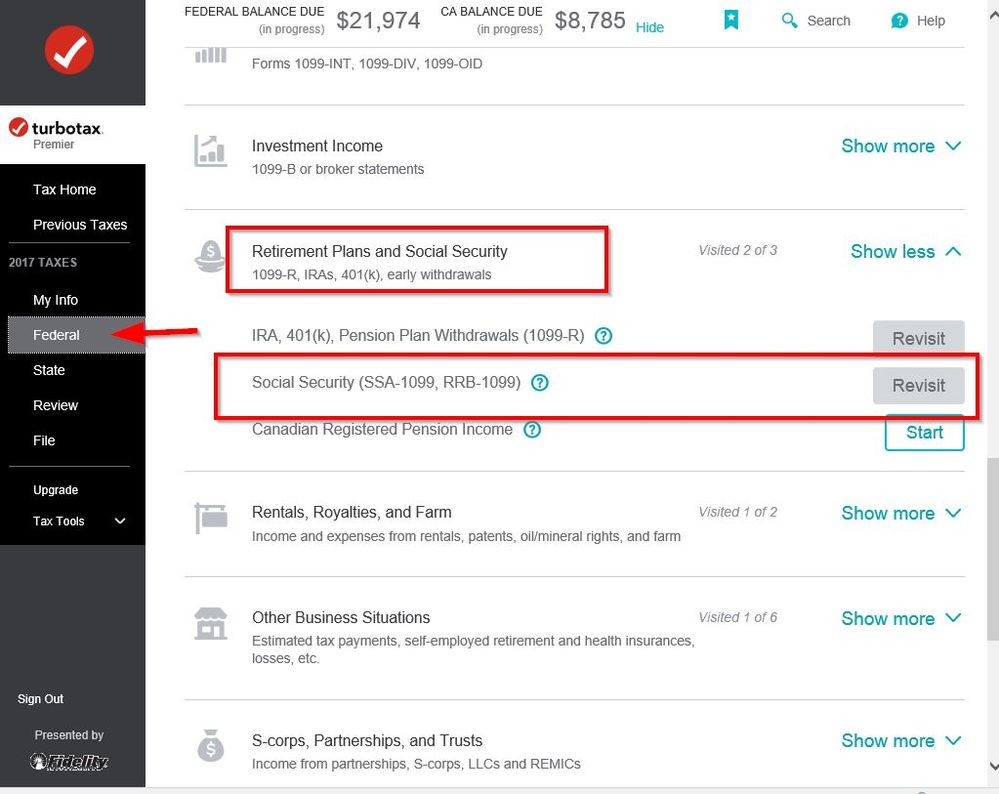This screenshot has height=794, width=999.
Task: Click the Investment Income chart icon
Action: (x=210, y=152)
